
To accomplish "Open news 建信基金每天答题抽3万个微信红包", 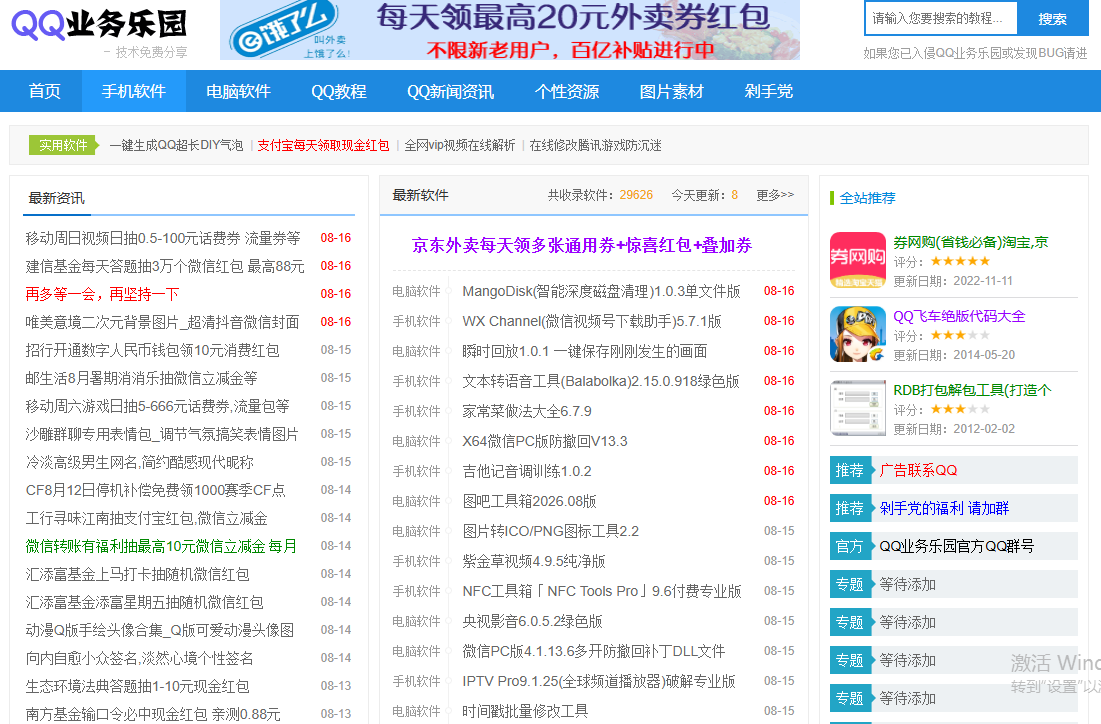I will (165, 266).
